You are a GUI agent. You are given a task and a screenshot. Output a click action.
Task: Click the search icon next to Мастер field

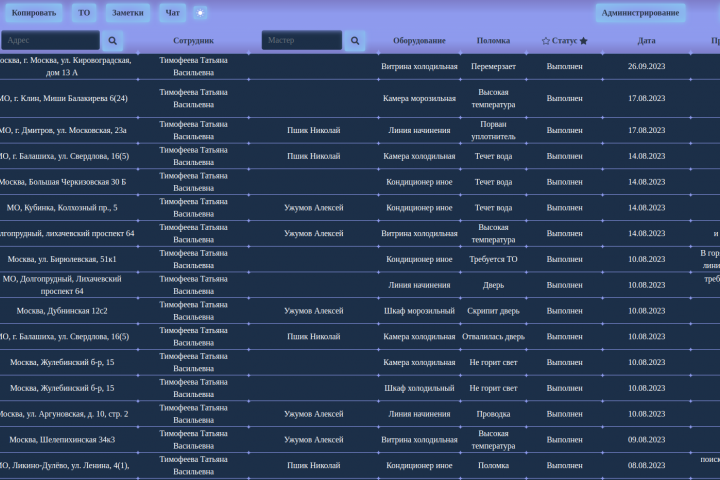coord(355,40)
